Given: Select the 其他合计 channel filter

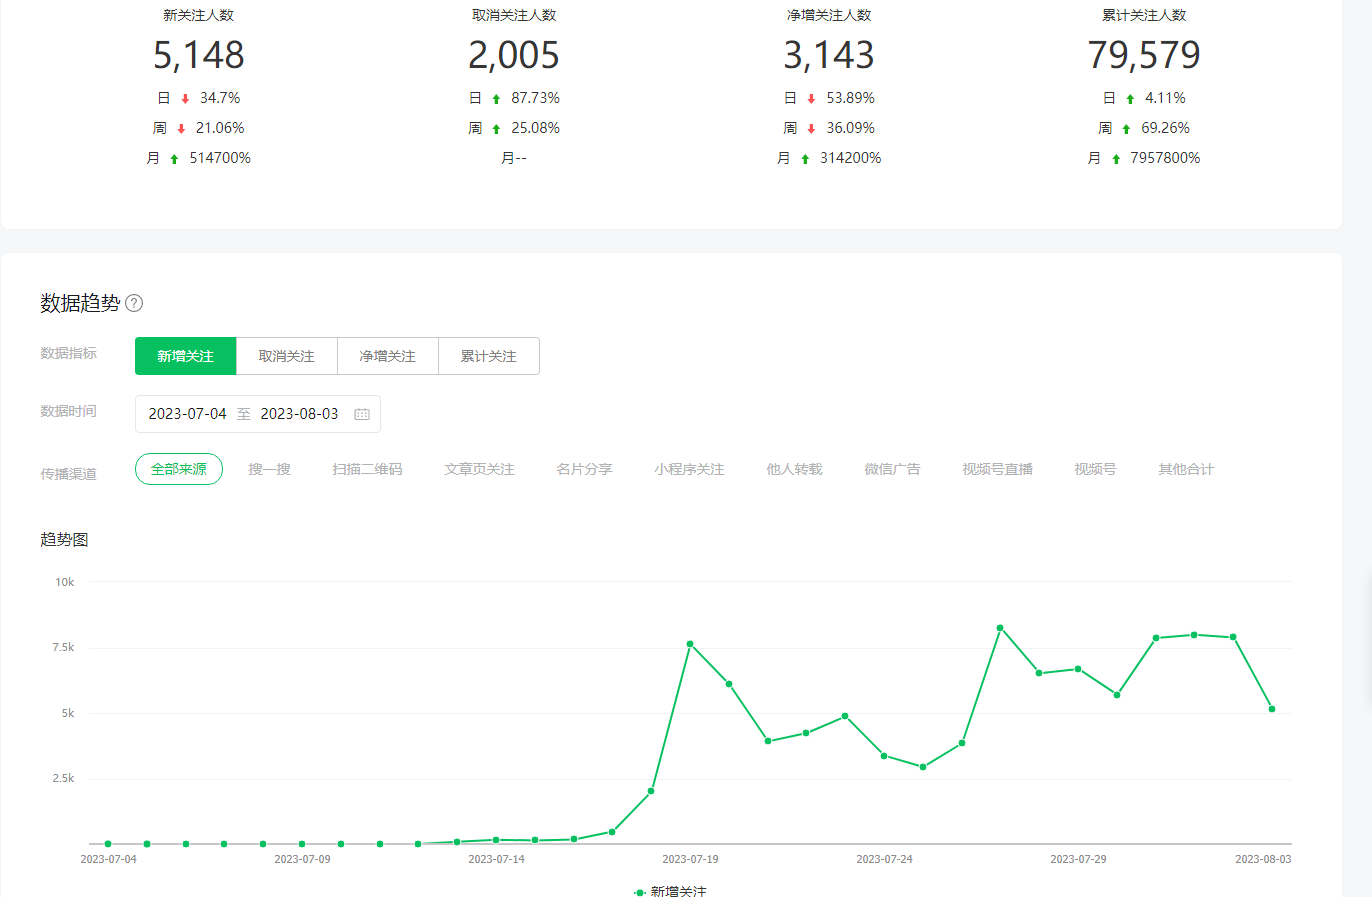Looking at the screenshot, I should point(1186,469).
